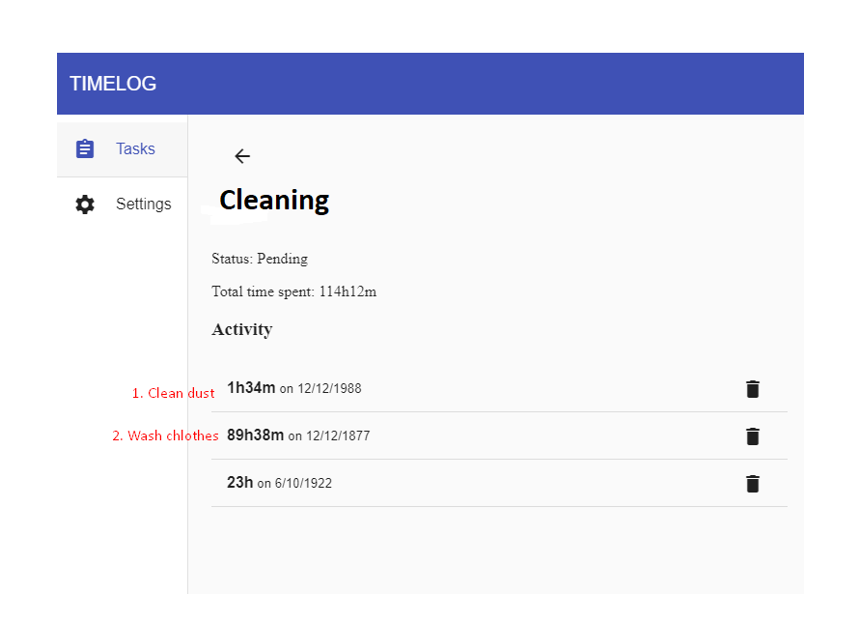
Task: Select the 89h38m on 12/12/1877 row
Action: (x=499, y=436)
